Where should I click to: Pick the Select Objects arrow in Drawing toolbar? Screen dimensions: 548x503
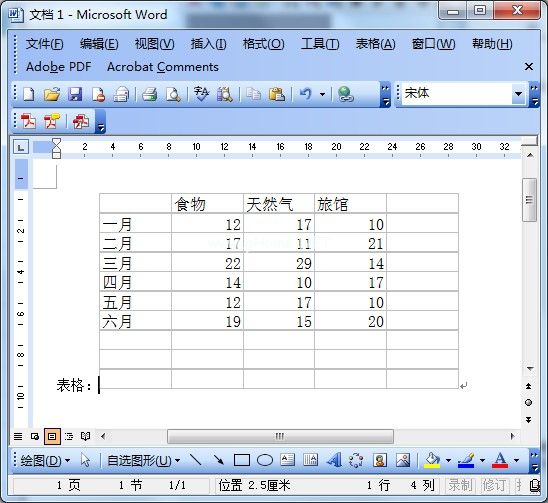pos(85,460)
